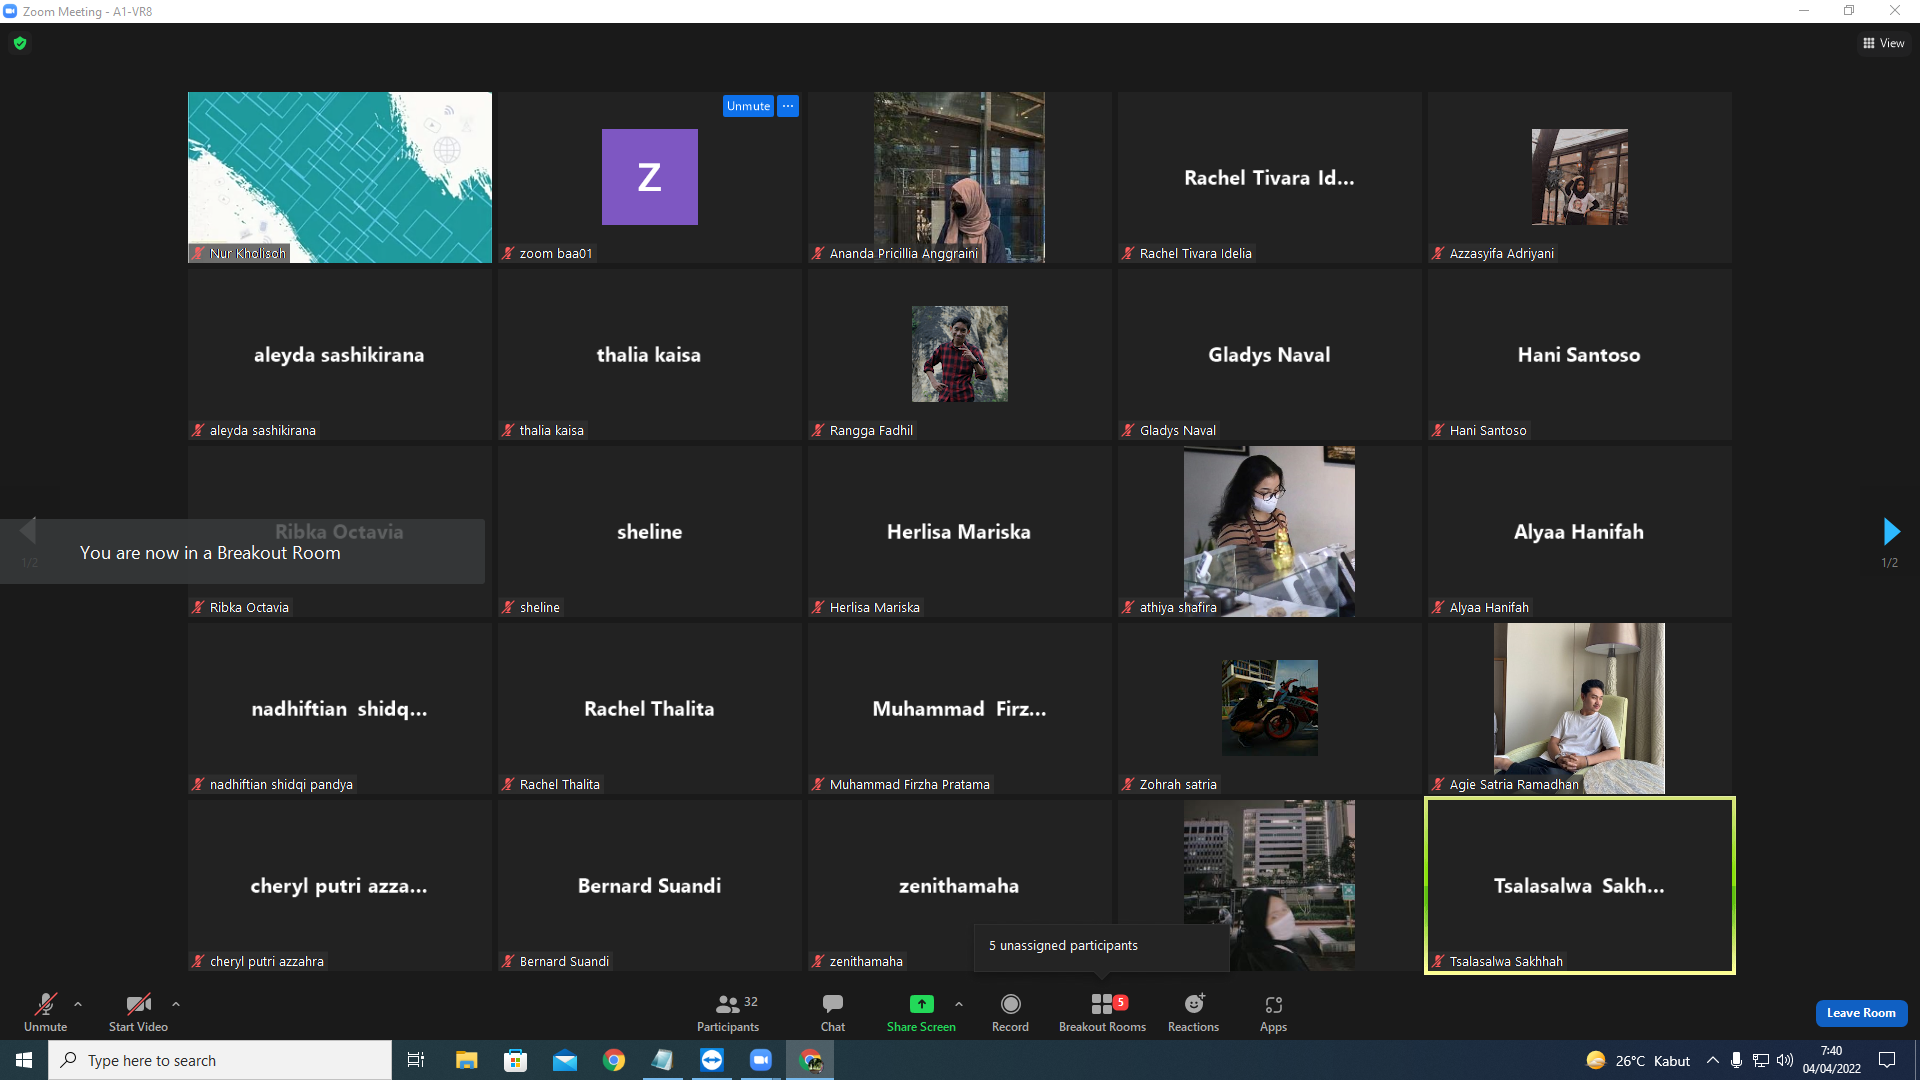
Task: Open File Explorer from the taskbar
Action: tap(466, 1060)
